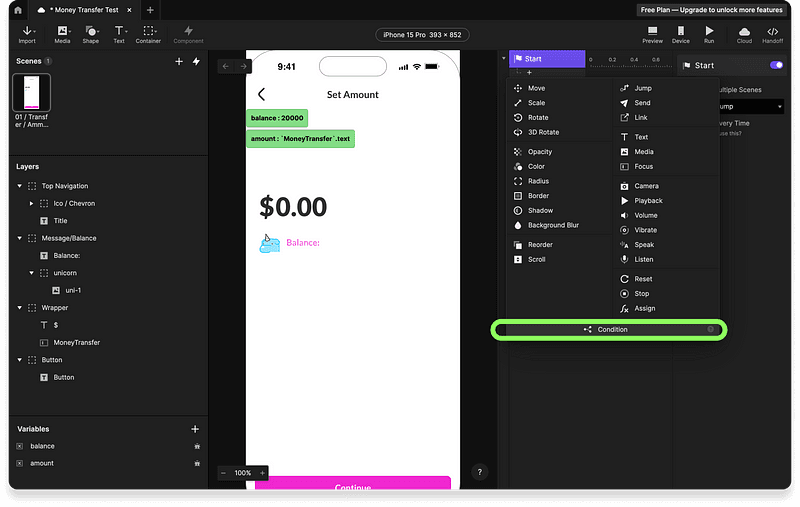The width and height of the screenshot is (800, 507).
Task: Click the scenes lightning bolt icon
Action: pyautogui.click(x=196, y=61)
